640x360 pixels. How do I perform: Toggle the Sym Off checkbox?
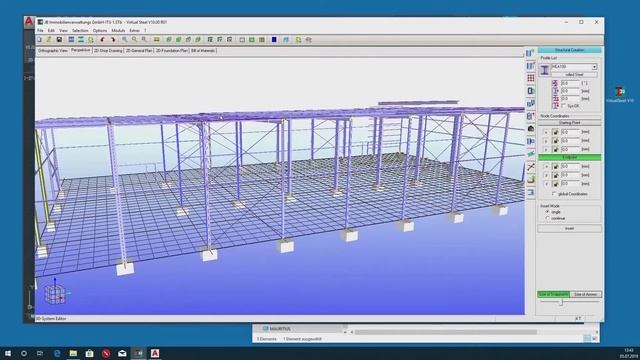click(564, 106)
